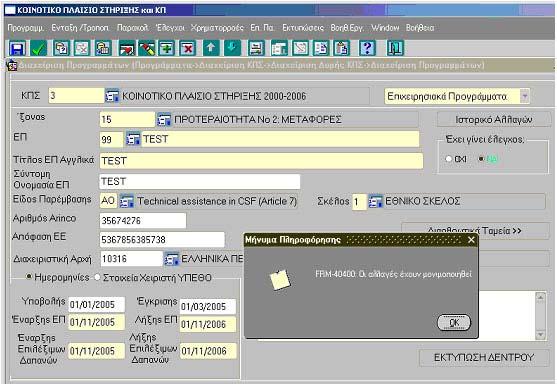
Task: Click scrollbar up arrow of the text area
Action: point(540,297)
